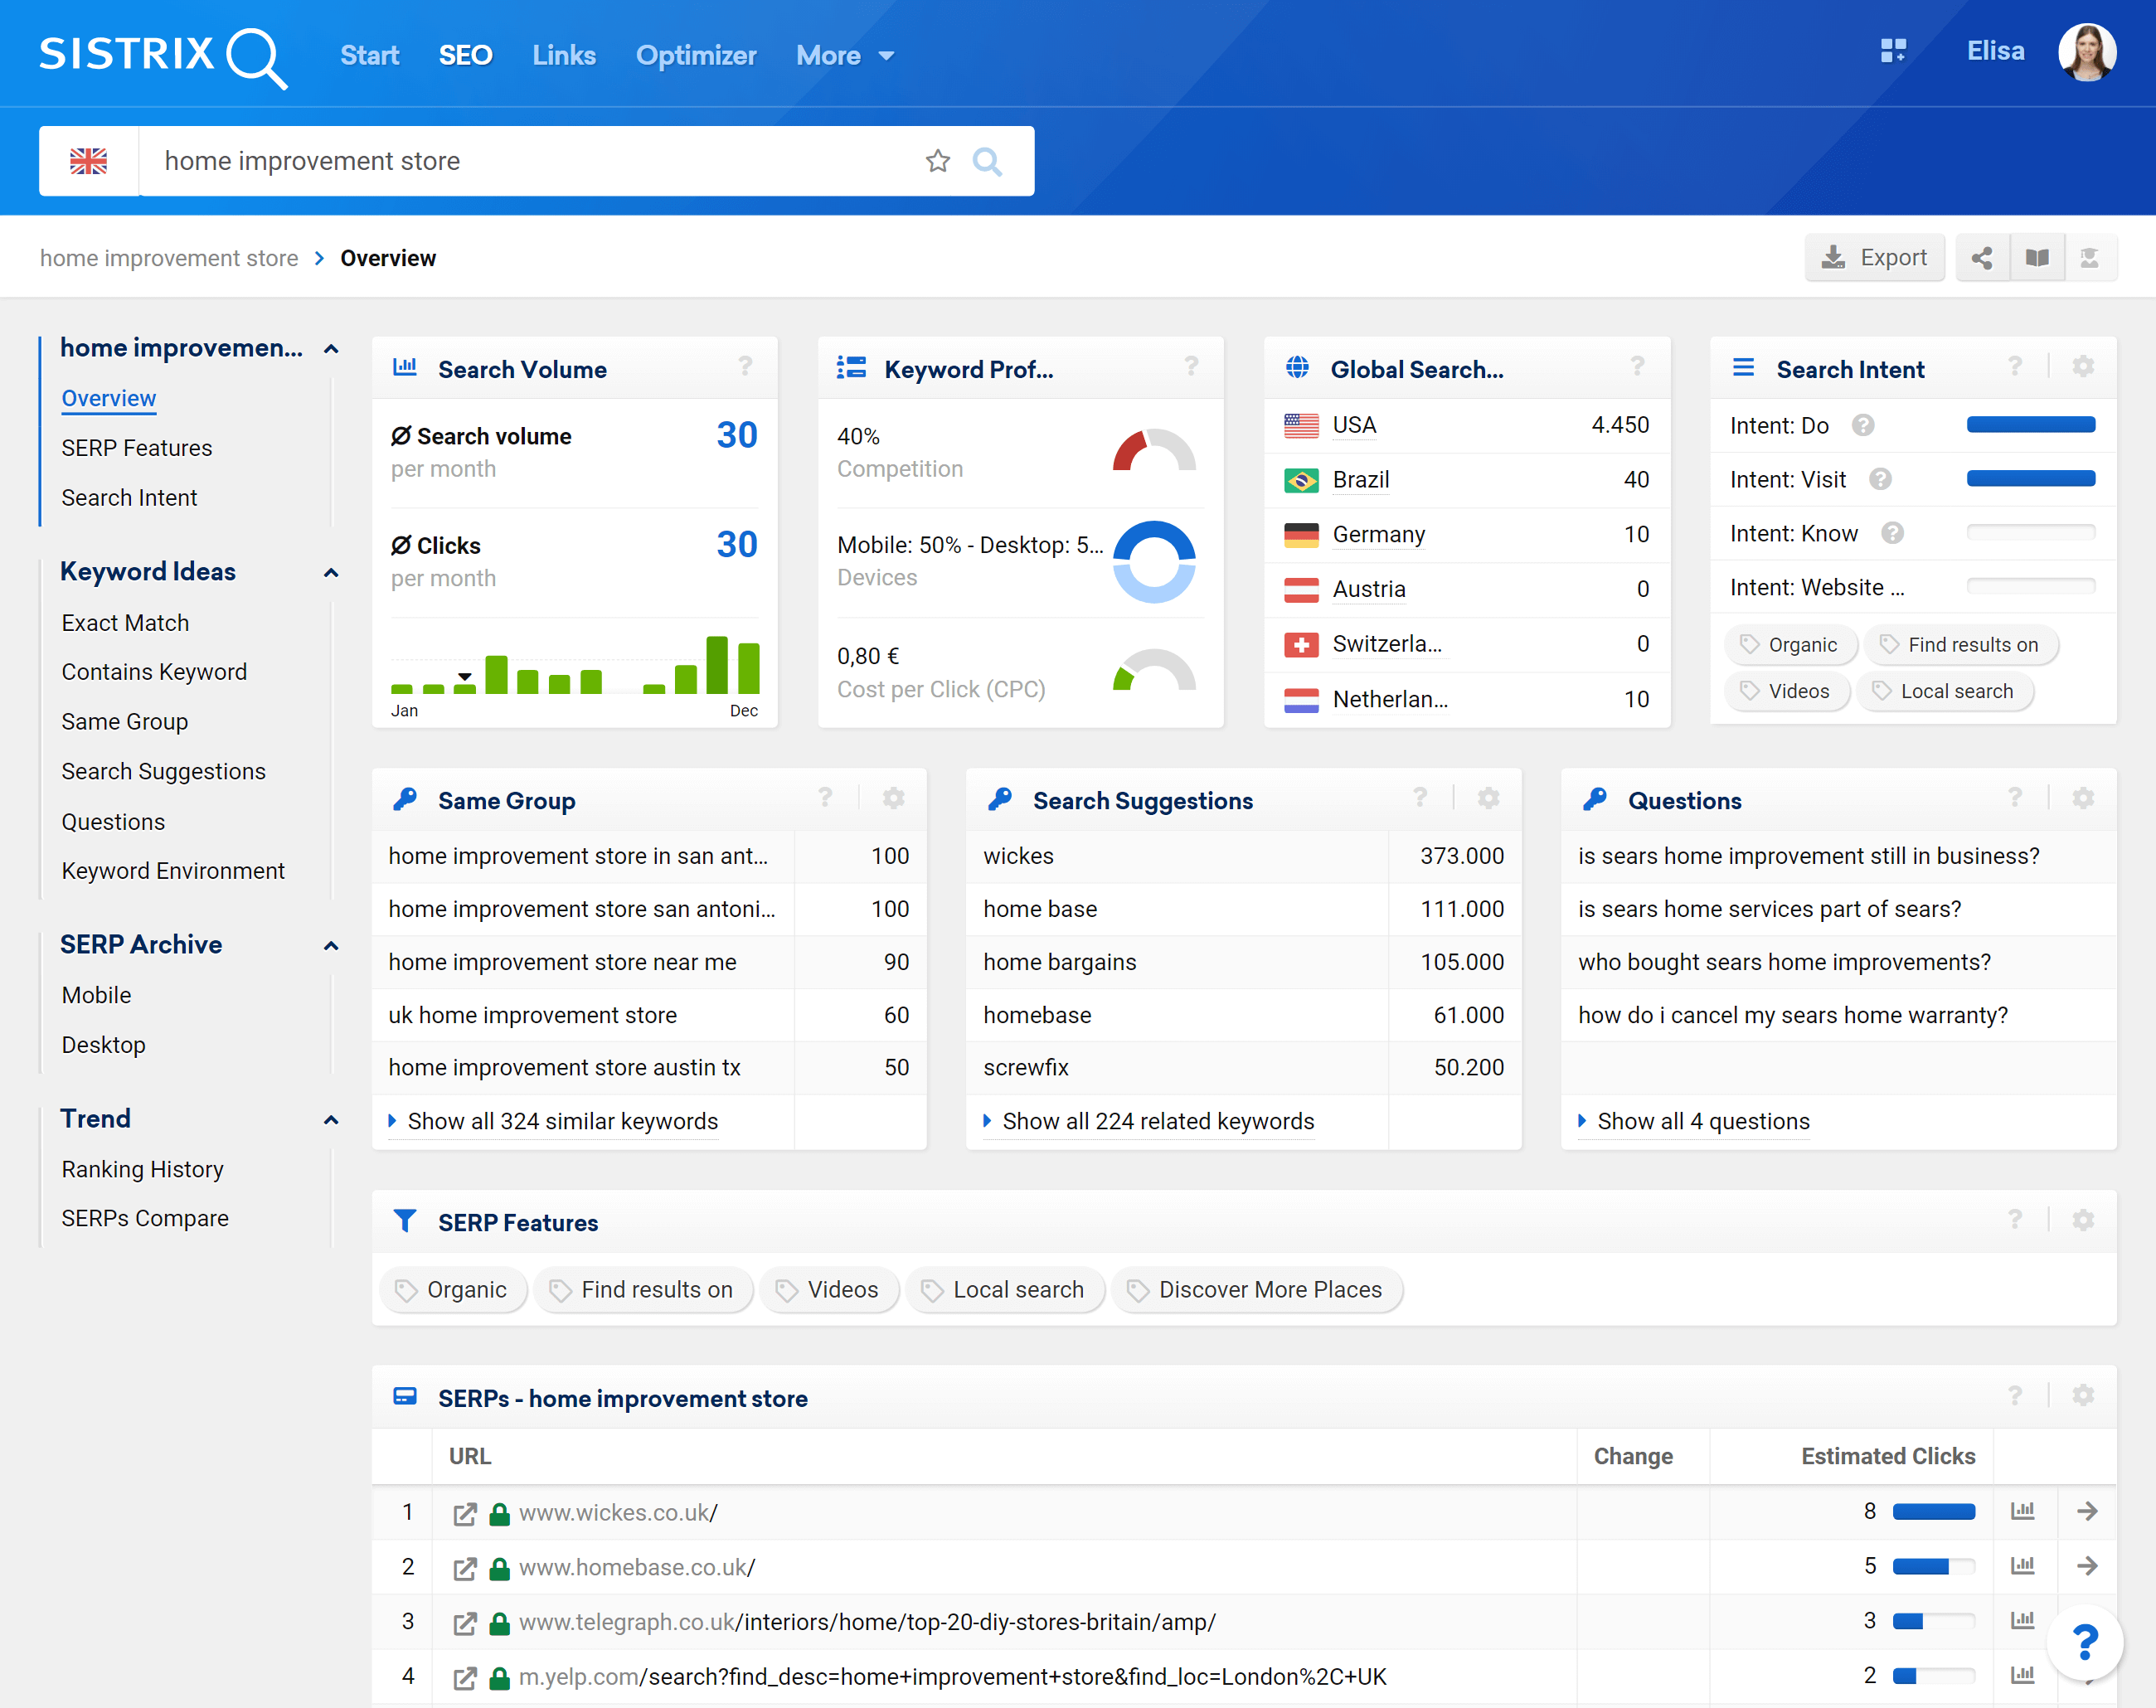
Task: Click 'wickes' in Search Suggestions
Action: [1018, 856]
